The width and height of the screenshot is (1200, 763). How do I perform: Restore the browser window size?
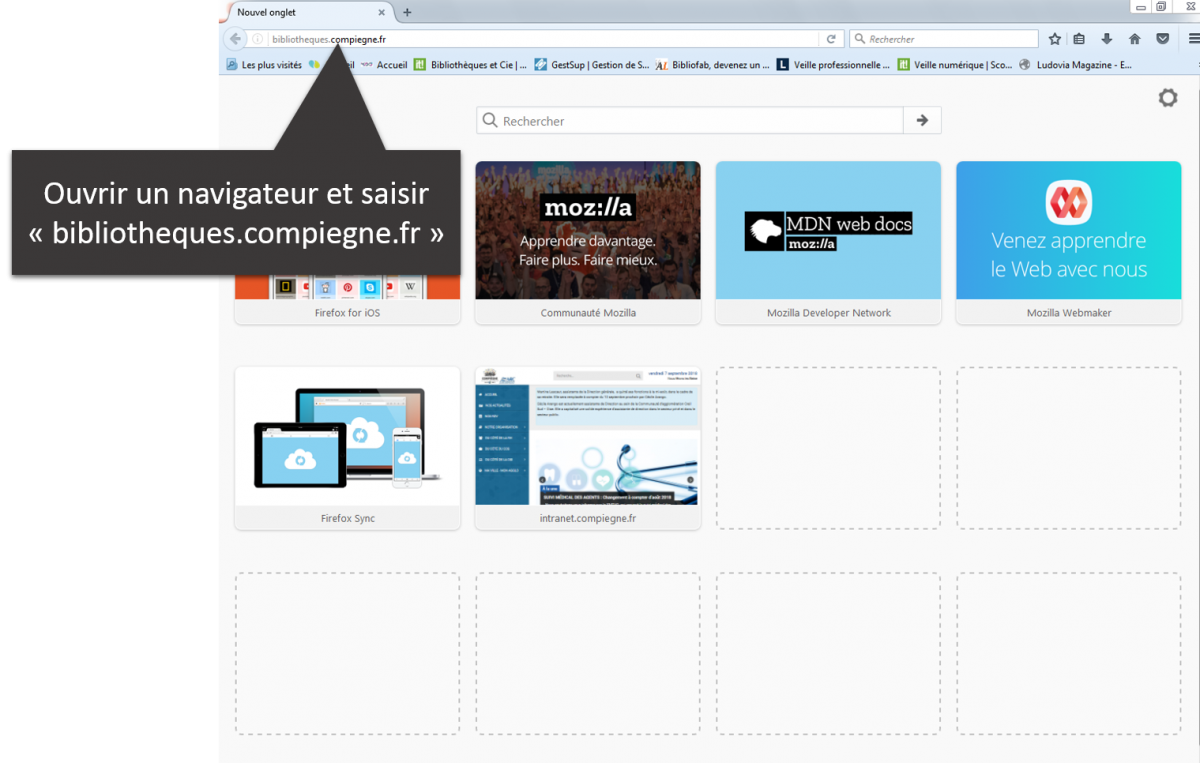coord(1161,7)
